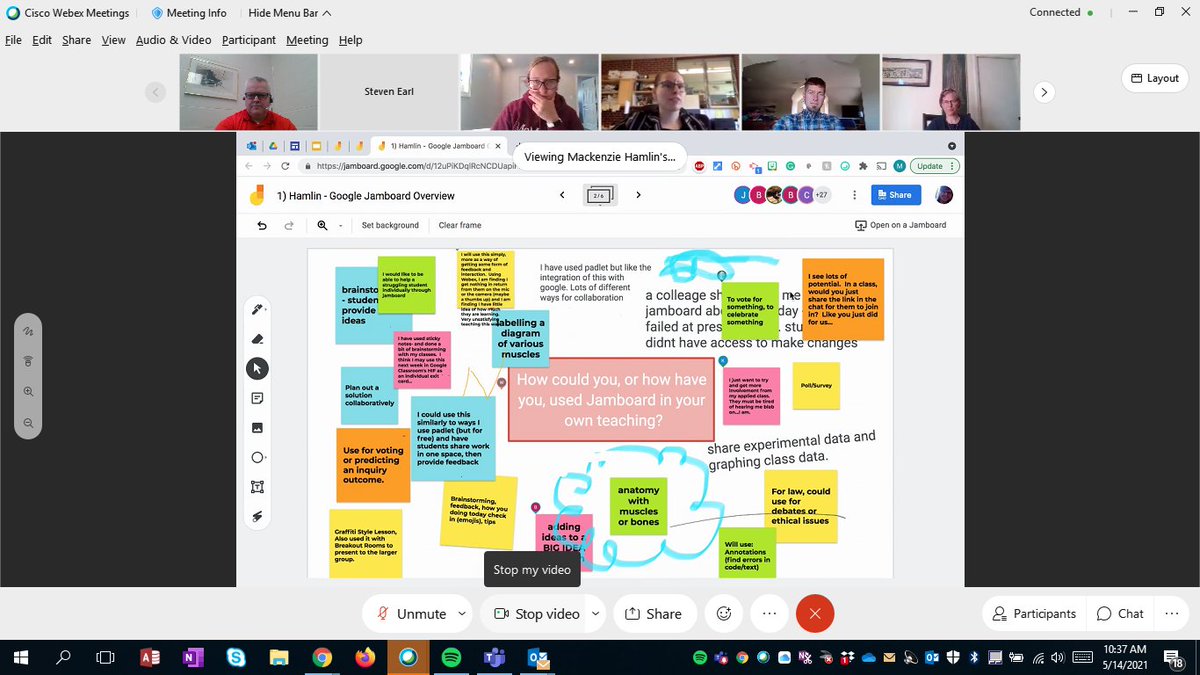Open the Audio & Video menu
This screenshot has height=675, width=1200.
(x=173, y=40)
